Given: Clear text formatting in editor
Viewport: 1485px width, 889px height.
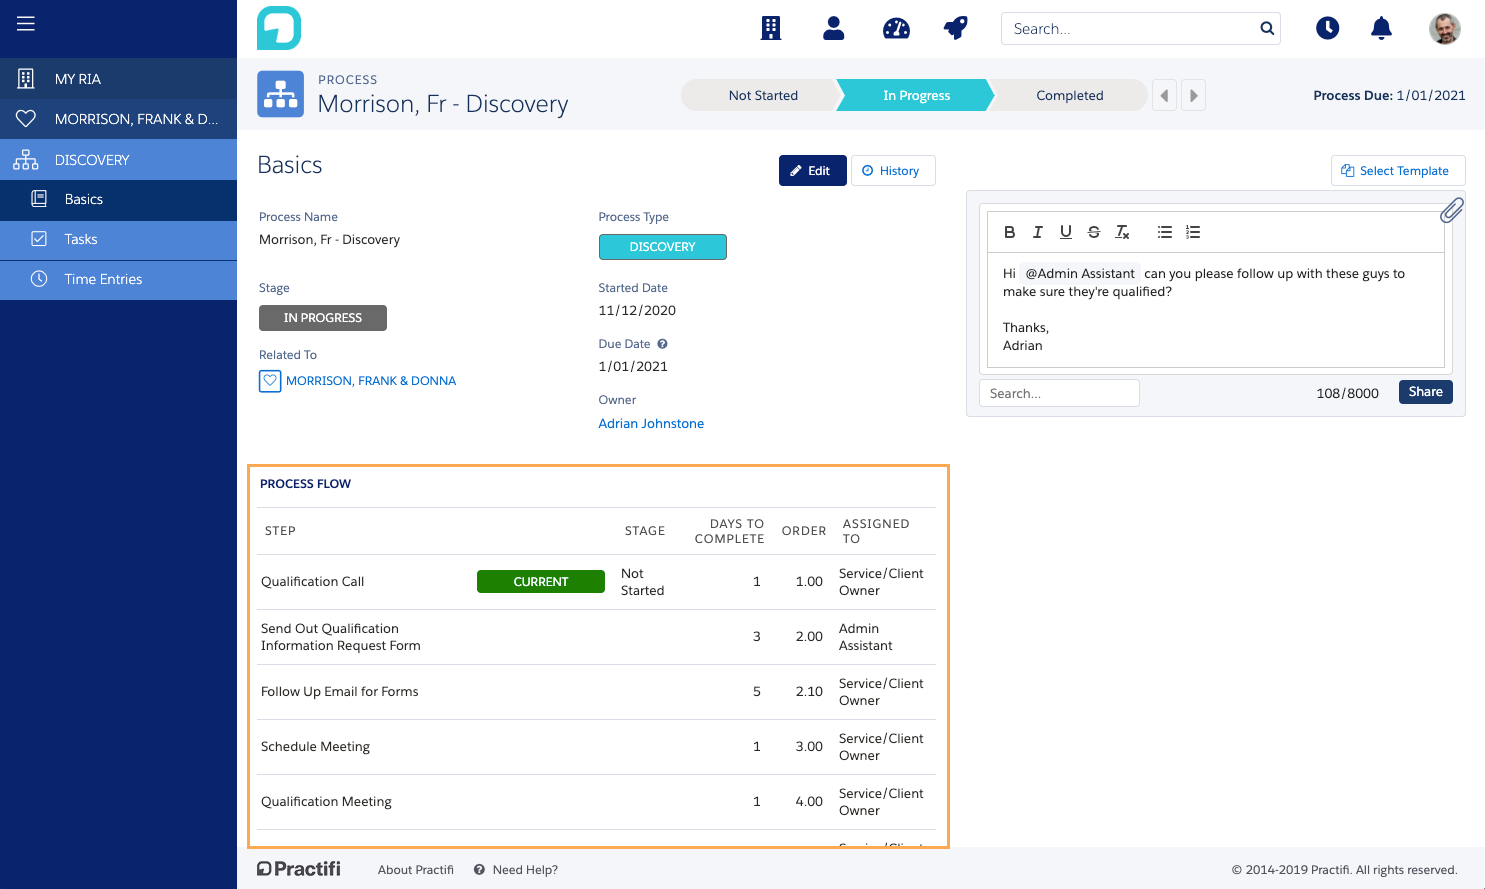Looking at the screenshot, I should click(x=1122, y=232).
